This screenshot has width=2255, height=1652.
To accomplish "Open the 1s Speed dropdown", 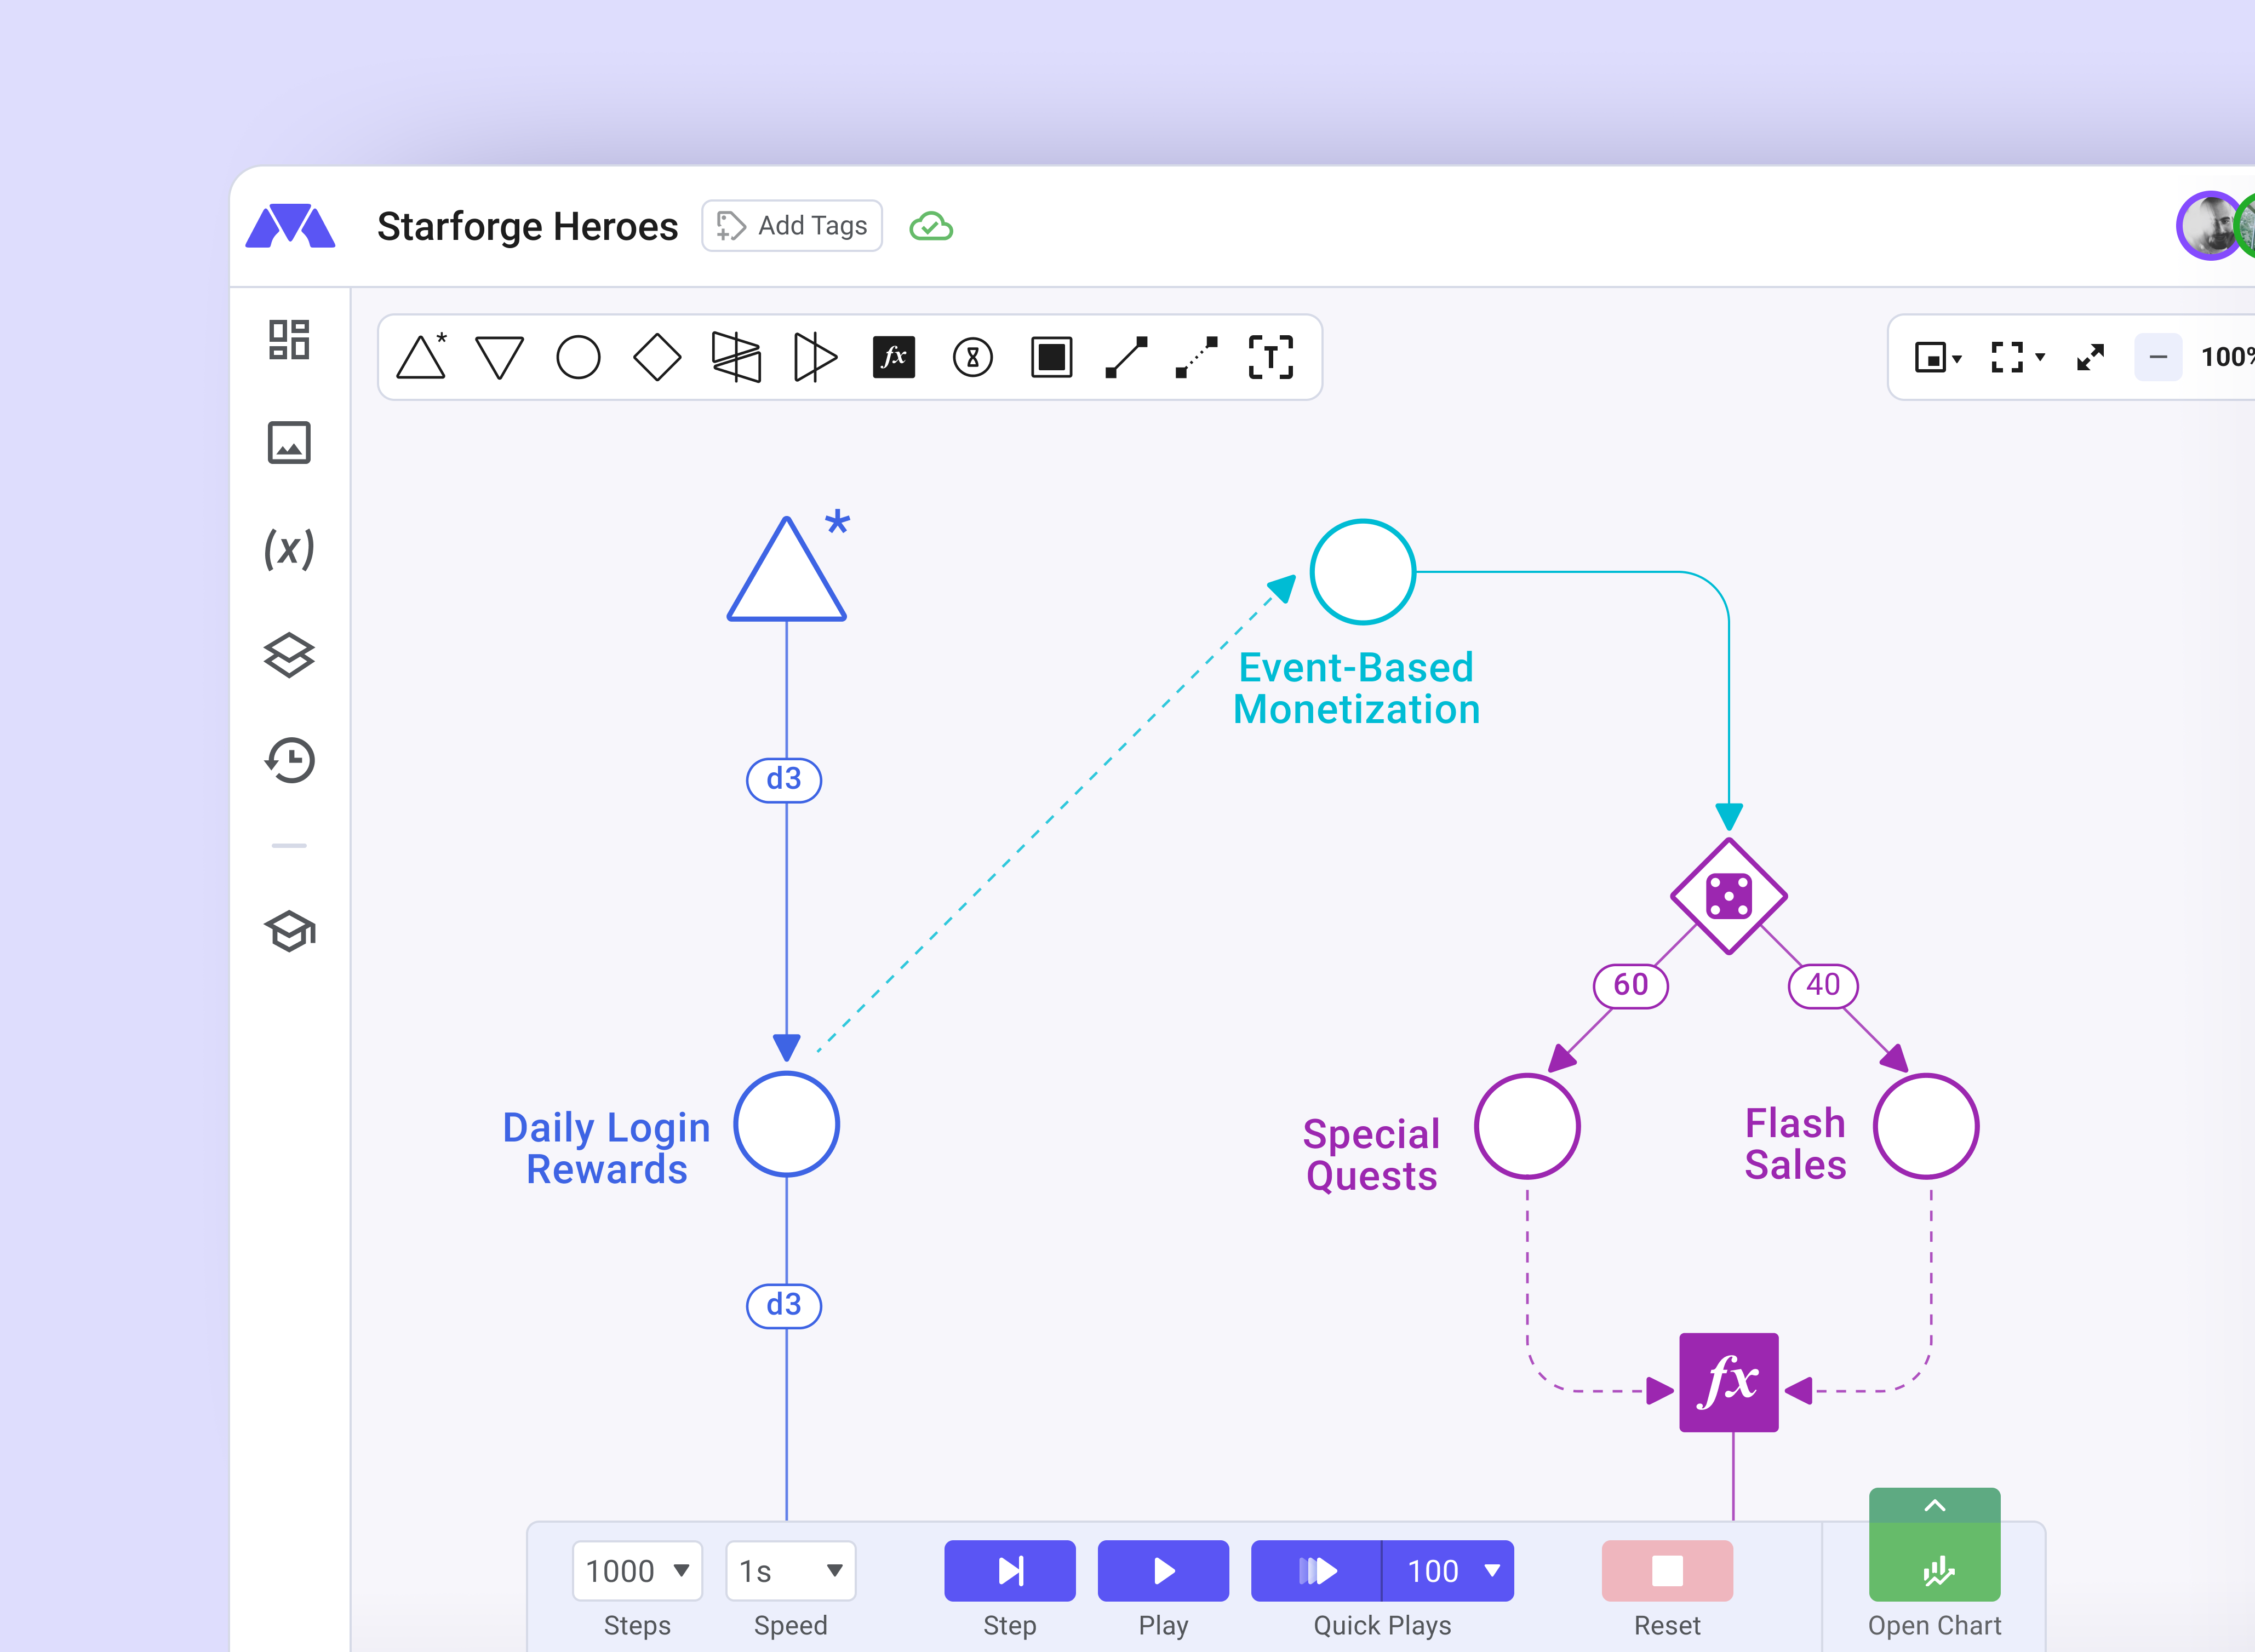I will point(790,1571).
